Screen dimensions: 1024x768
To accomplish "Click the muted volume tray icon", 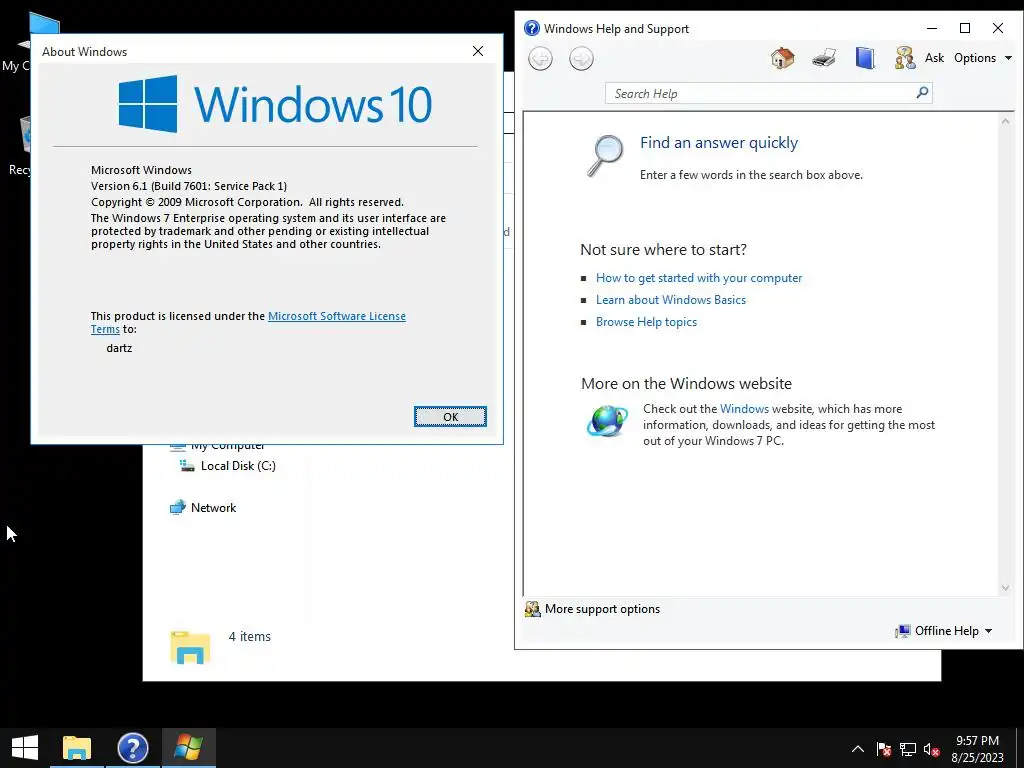I will click(932, 749).
